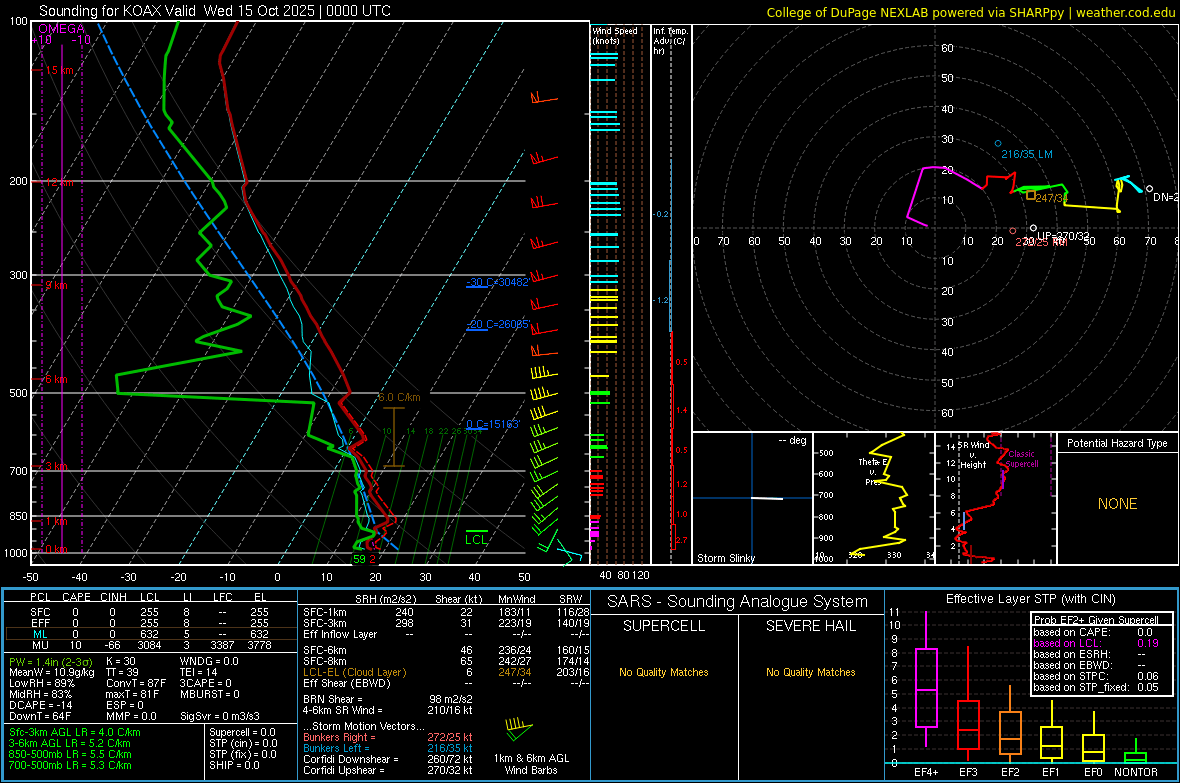Viewport: 1180px width, 783px height.
Task: Click the SFC row in parcel table
Action: (149, 612)
